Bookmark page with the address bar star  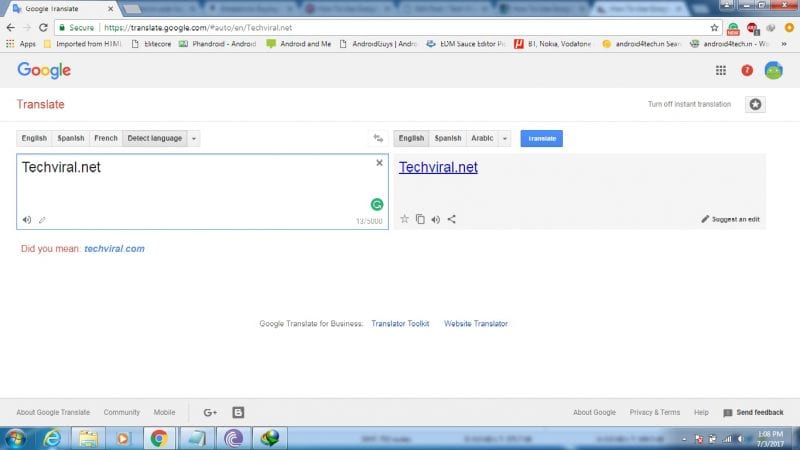(x=714, y=28)
